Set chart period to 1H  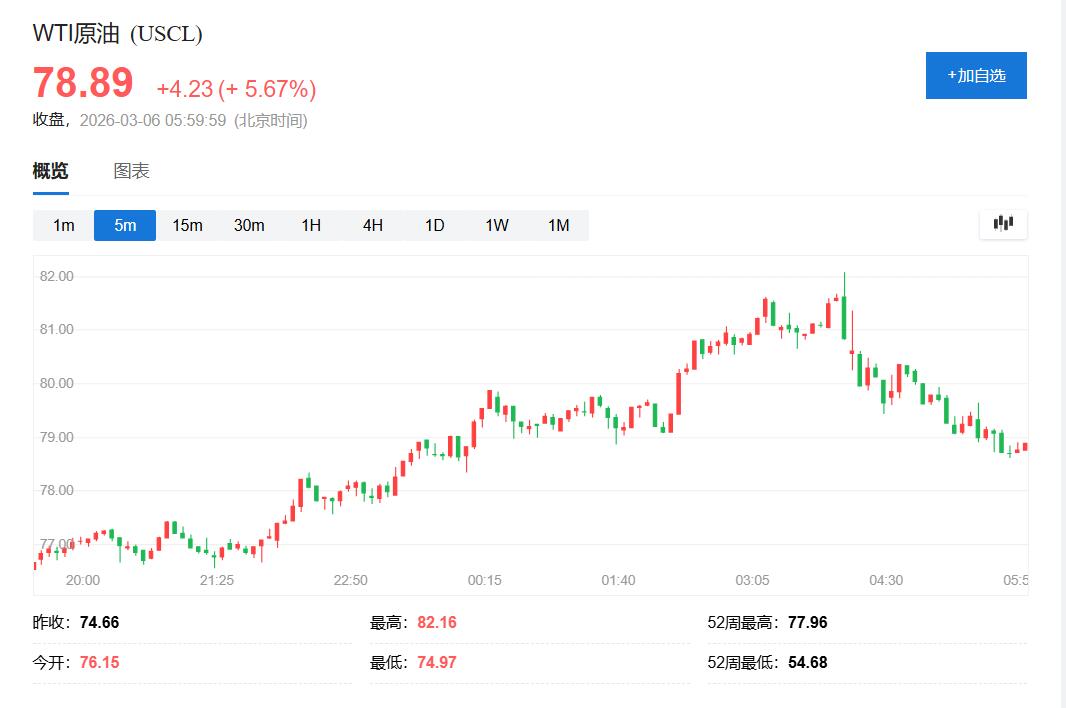311,225
